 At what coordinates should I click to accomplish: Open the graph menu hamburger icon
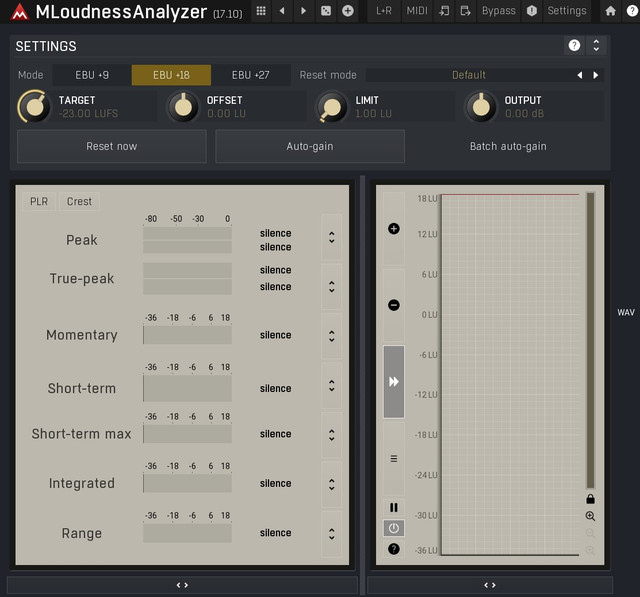pyautogui.click(x=393, y=459)
